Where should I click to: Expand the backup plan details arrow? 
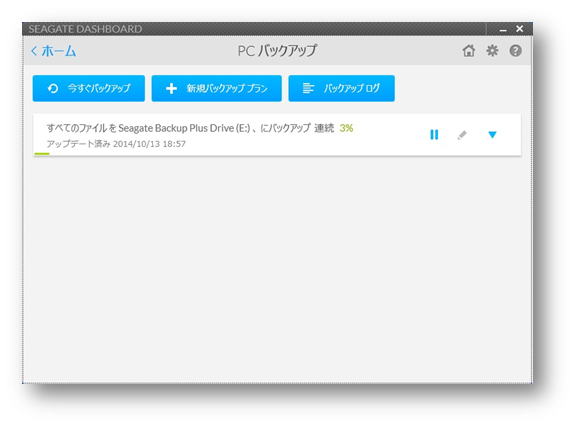(x=492, y=135)
